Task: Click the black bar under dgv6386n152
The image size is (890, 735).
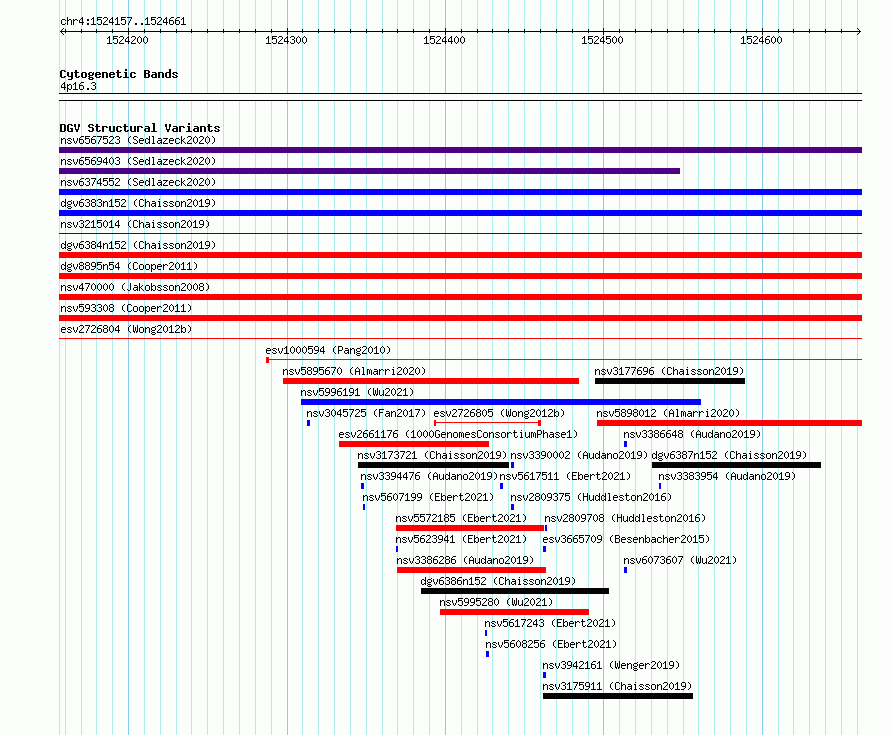Action: point(515,591)
